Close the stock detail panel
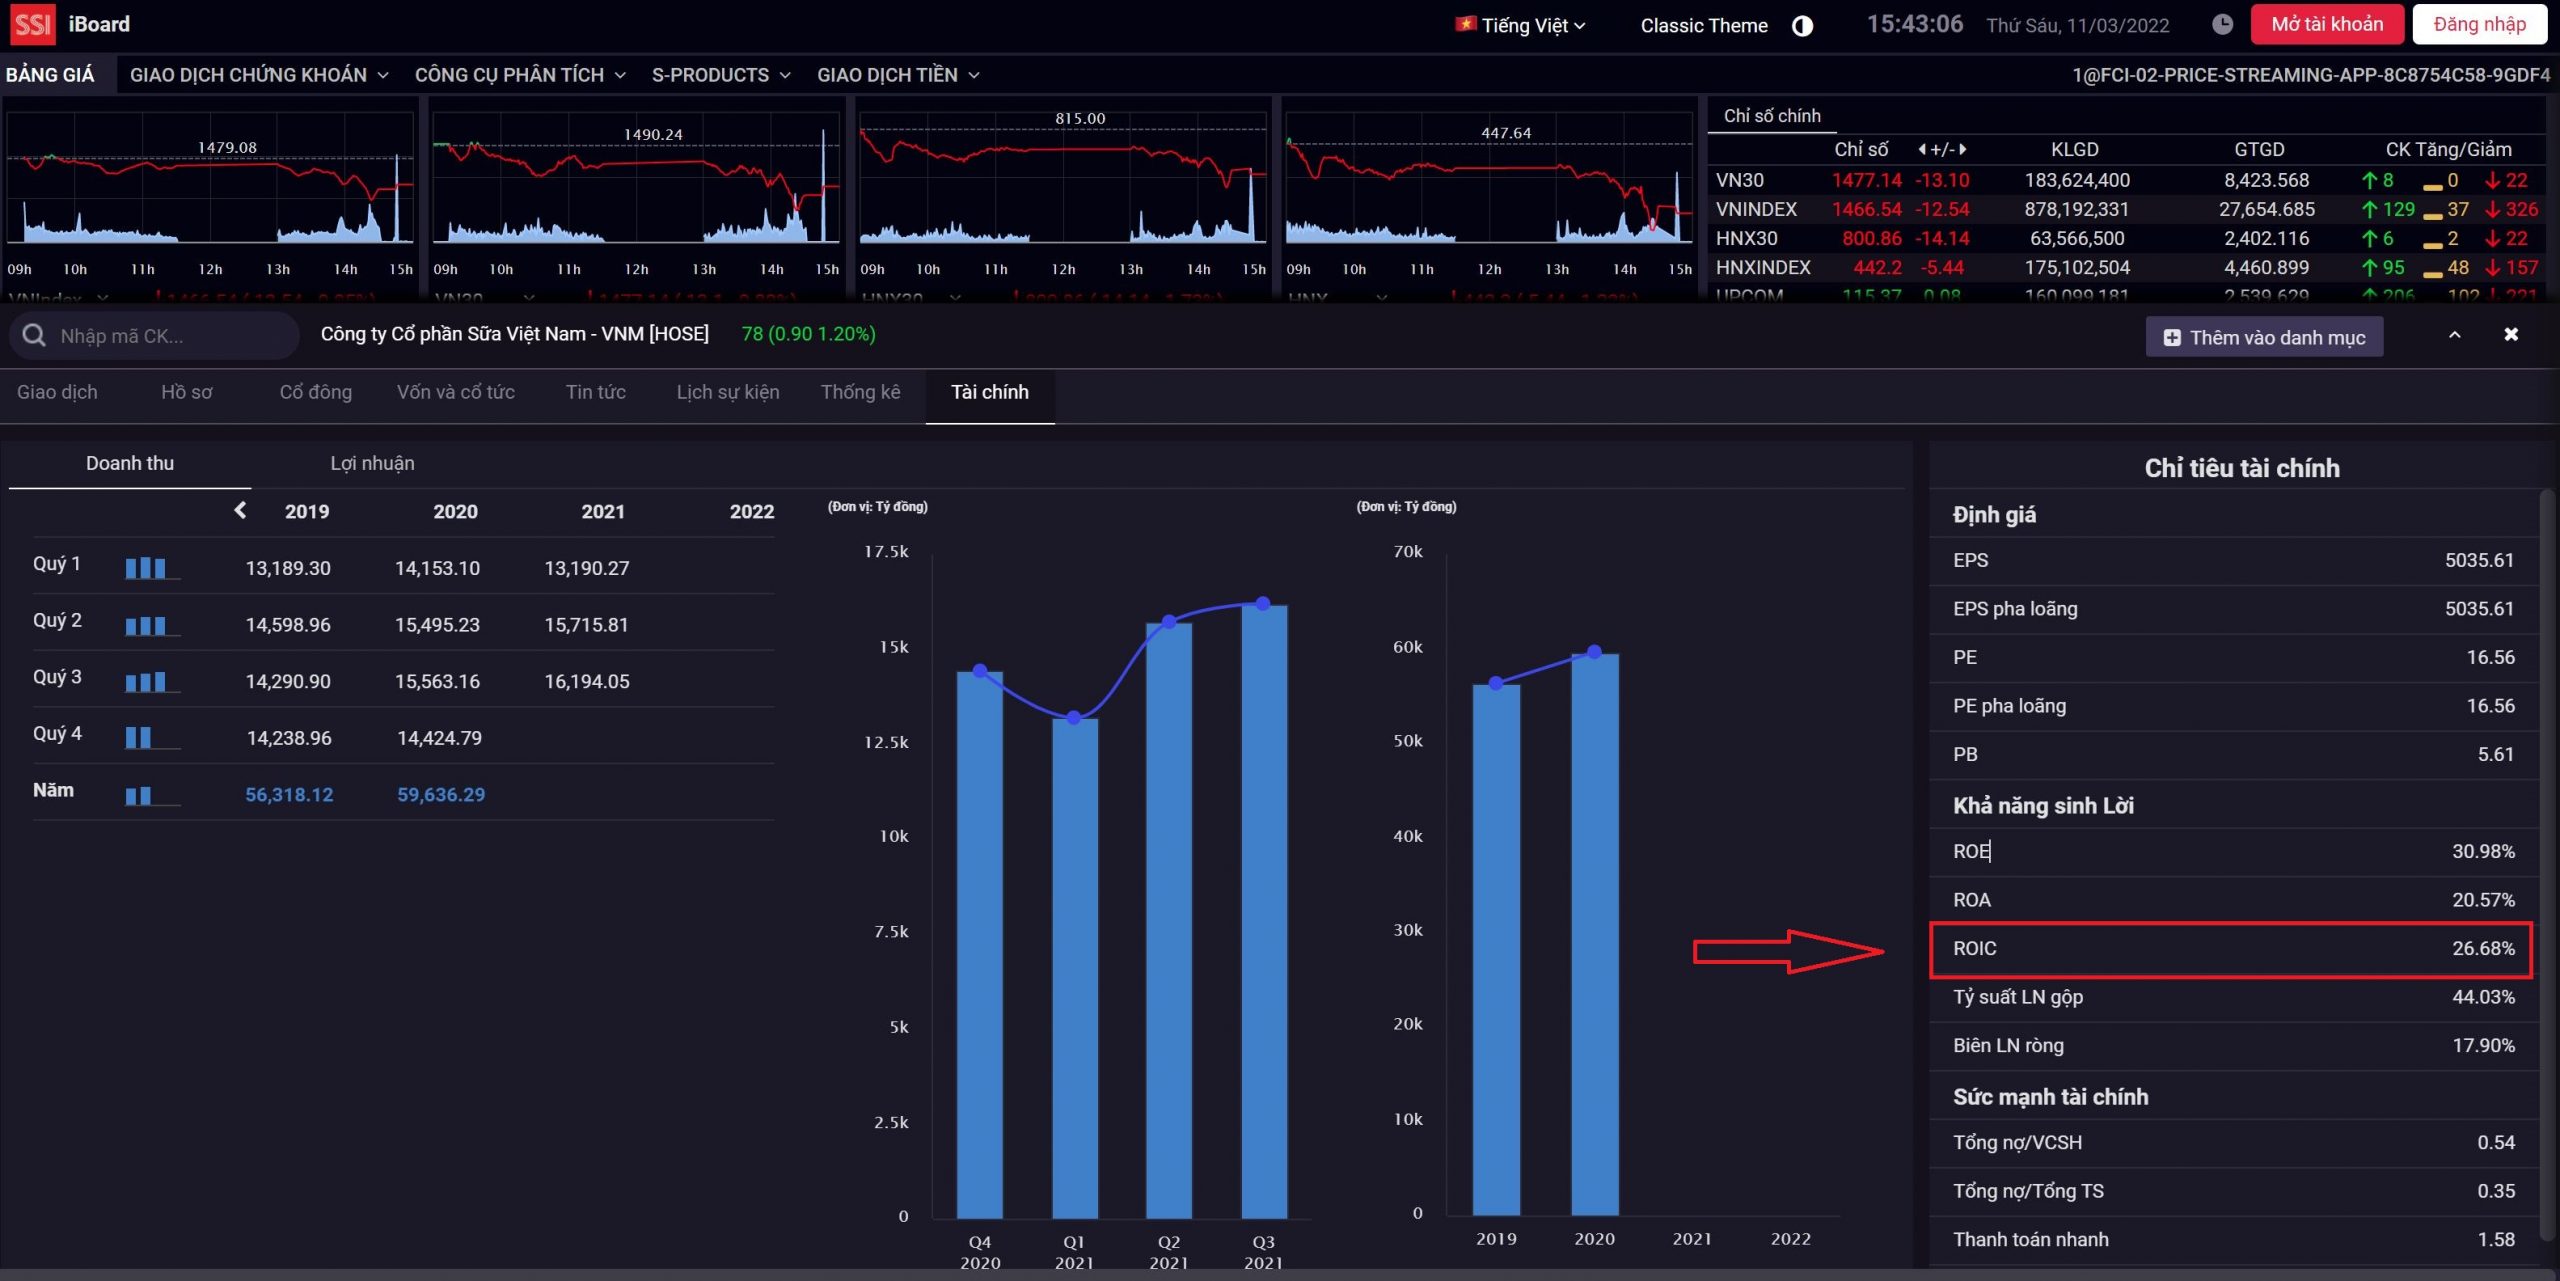 2511,334
